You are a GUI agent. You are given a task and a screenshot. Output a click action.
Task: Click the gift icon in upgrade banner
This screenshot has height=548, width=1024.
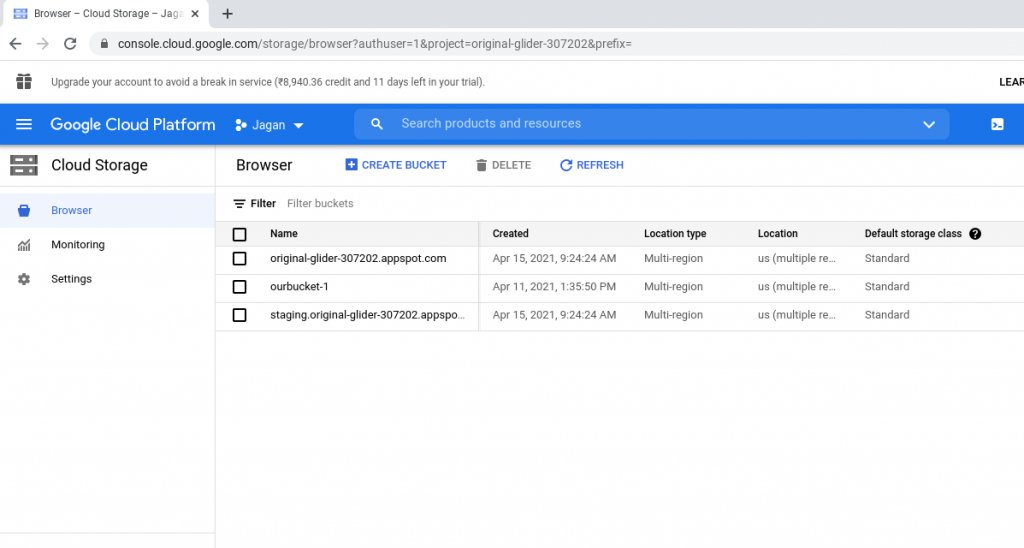pyautogui.click(x=24, y=82)
